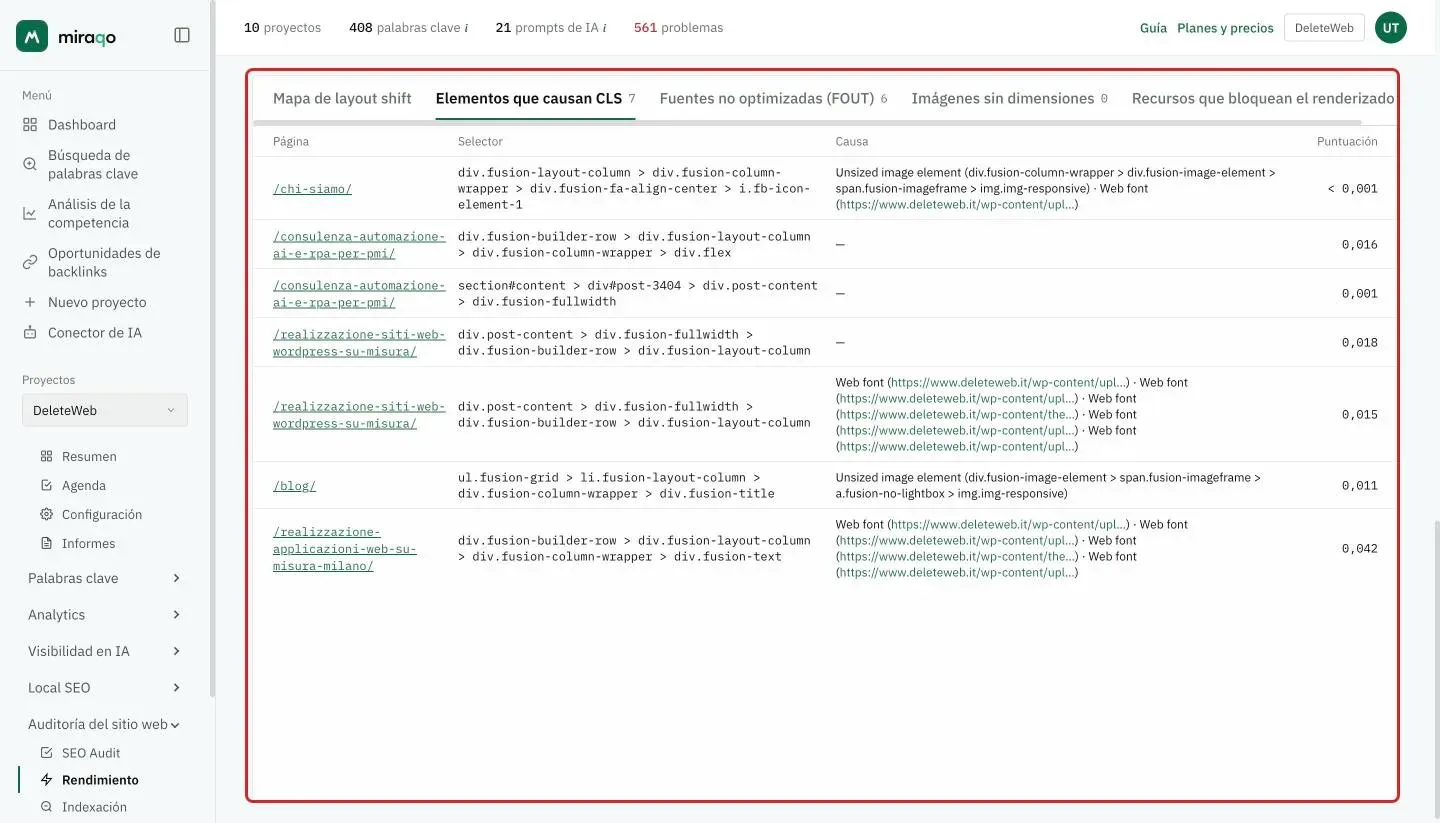The width and height of the screenshot is (1440, 823).
Task: Open Planes y precios link
Action: point(1225,28)
